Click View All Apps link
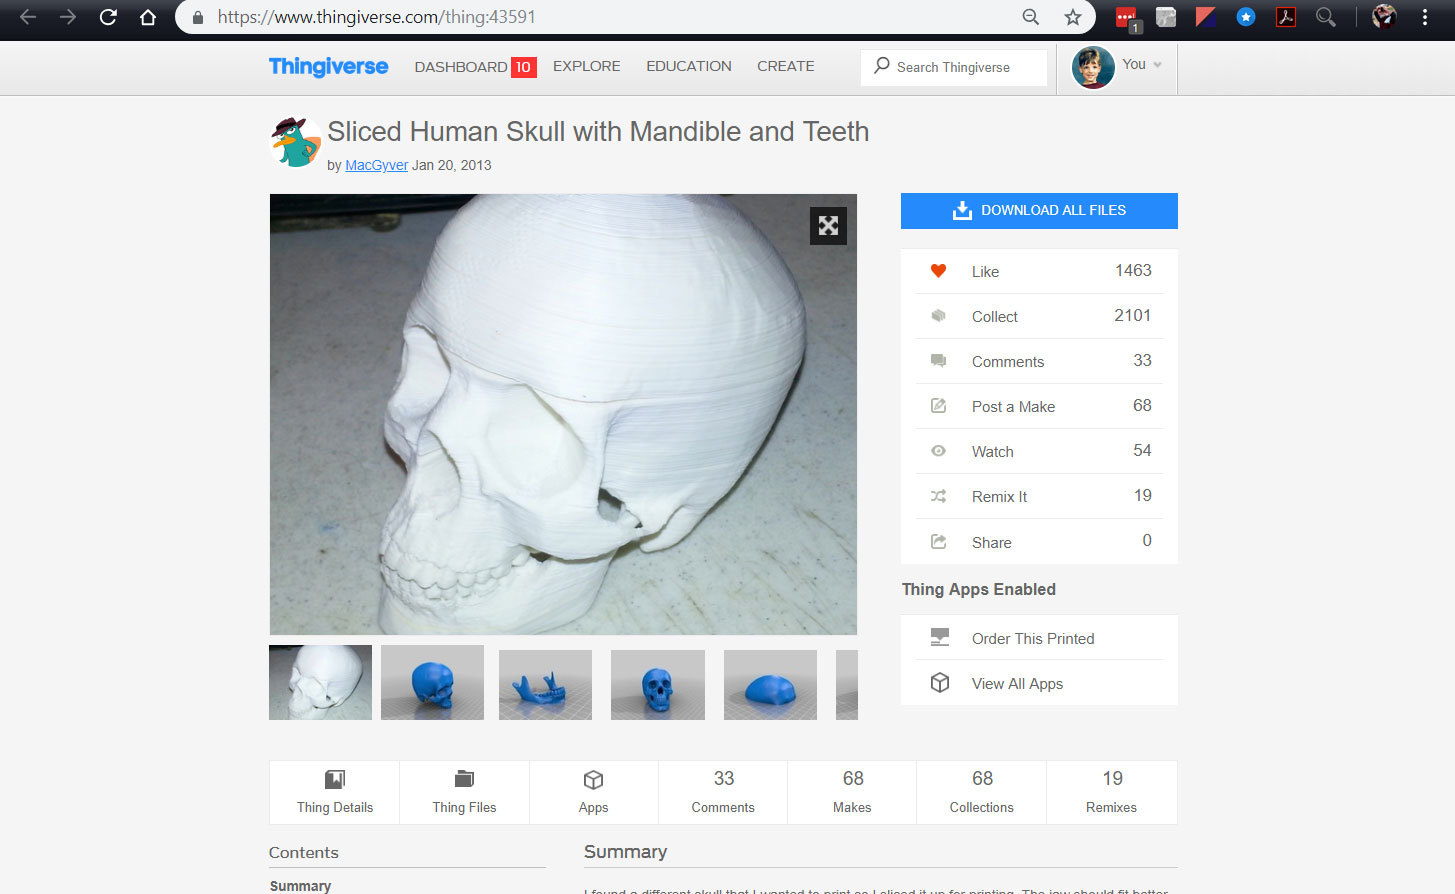The image size is (1455, 894). tap(1017, 684)
